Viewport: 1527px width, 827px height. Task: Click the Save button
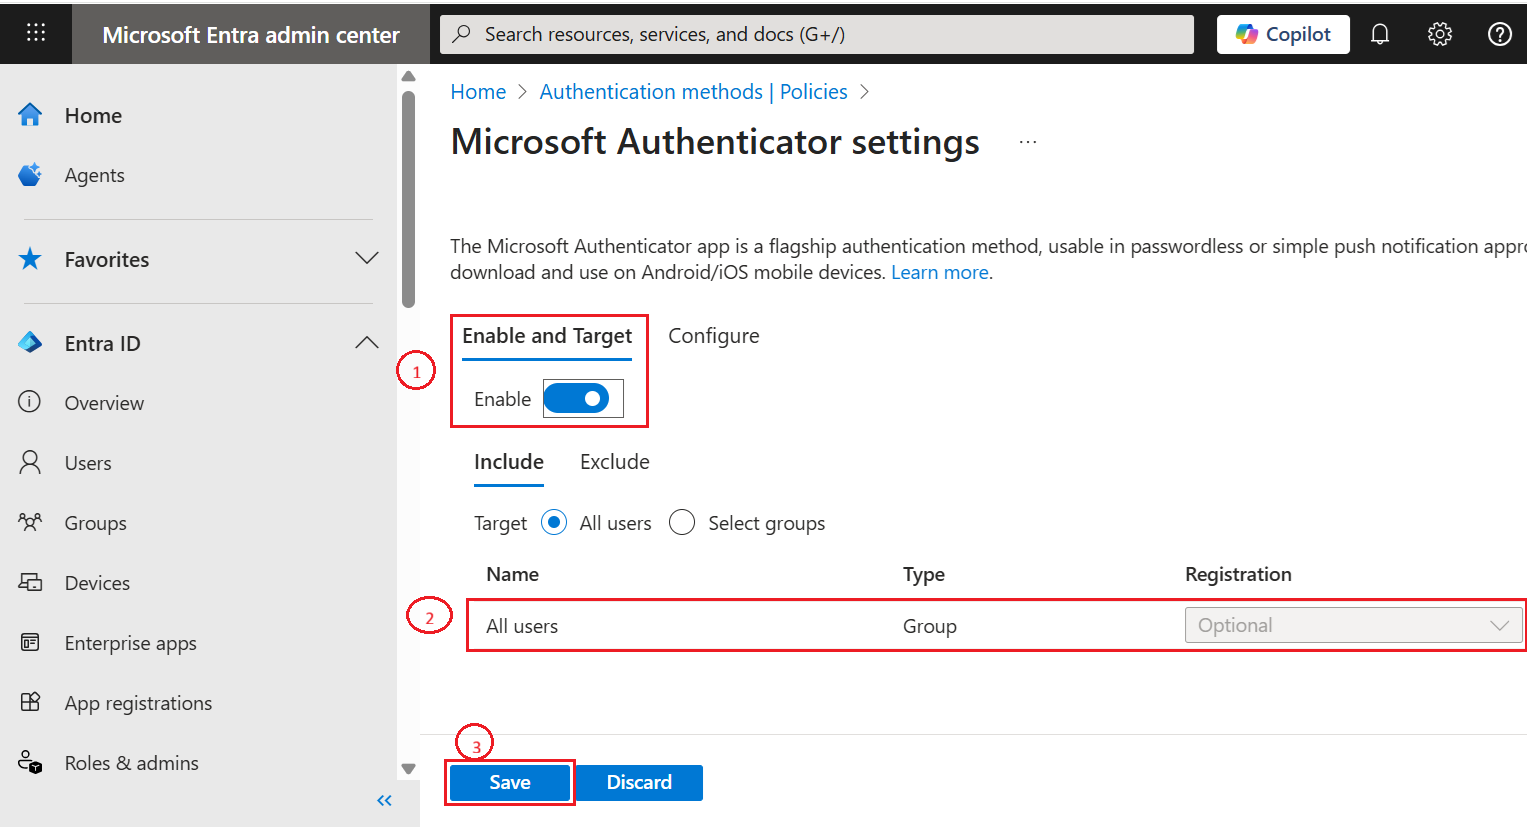point(509,782)
